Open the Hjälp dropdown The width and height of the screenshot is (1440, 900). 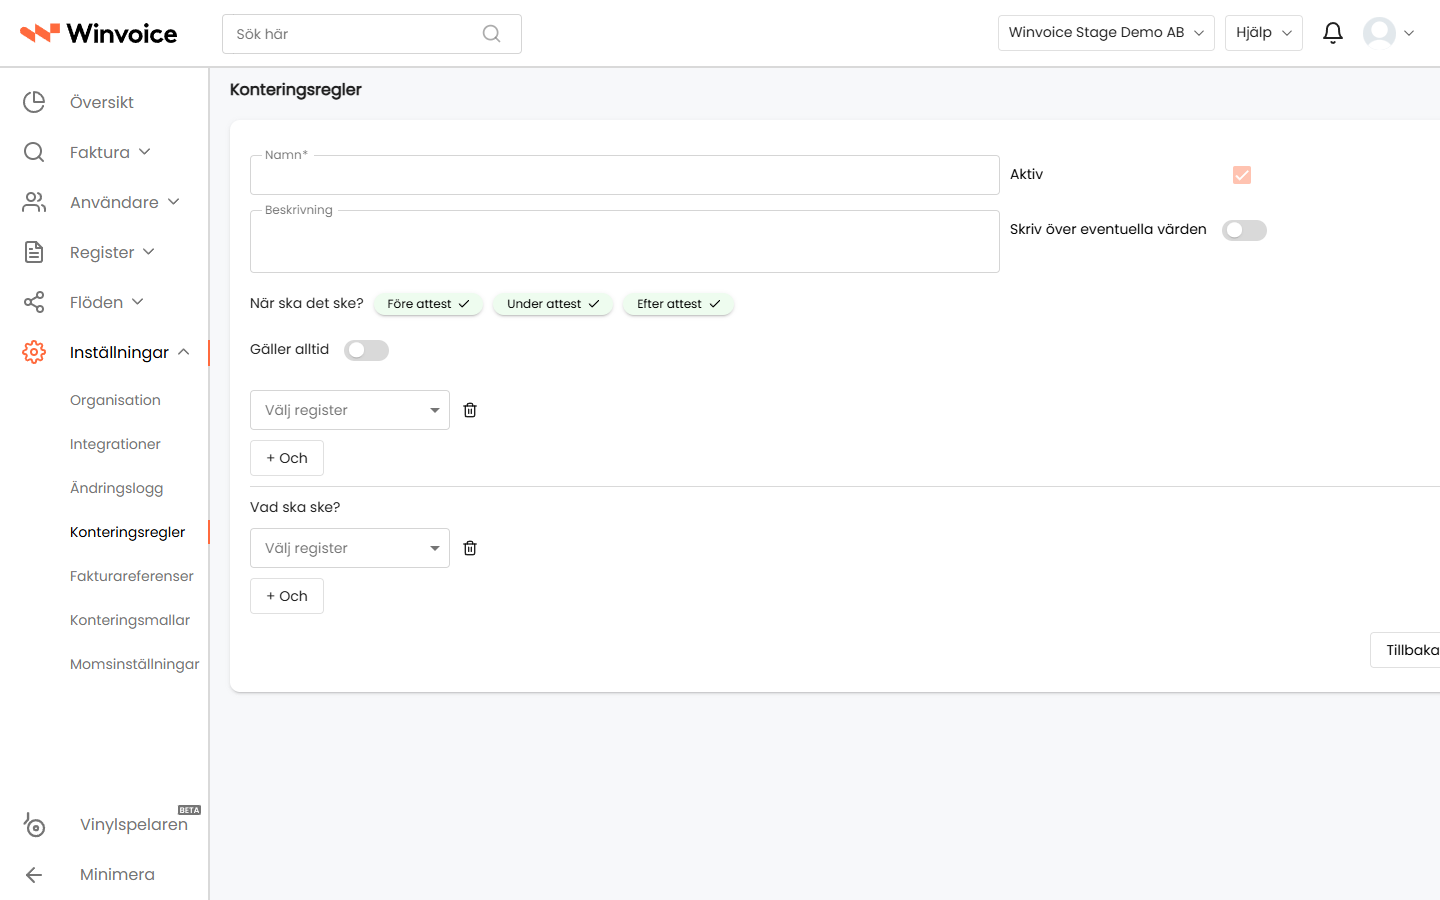(1264, 33)
